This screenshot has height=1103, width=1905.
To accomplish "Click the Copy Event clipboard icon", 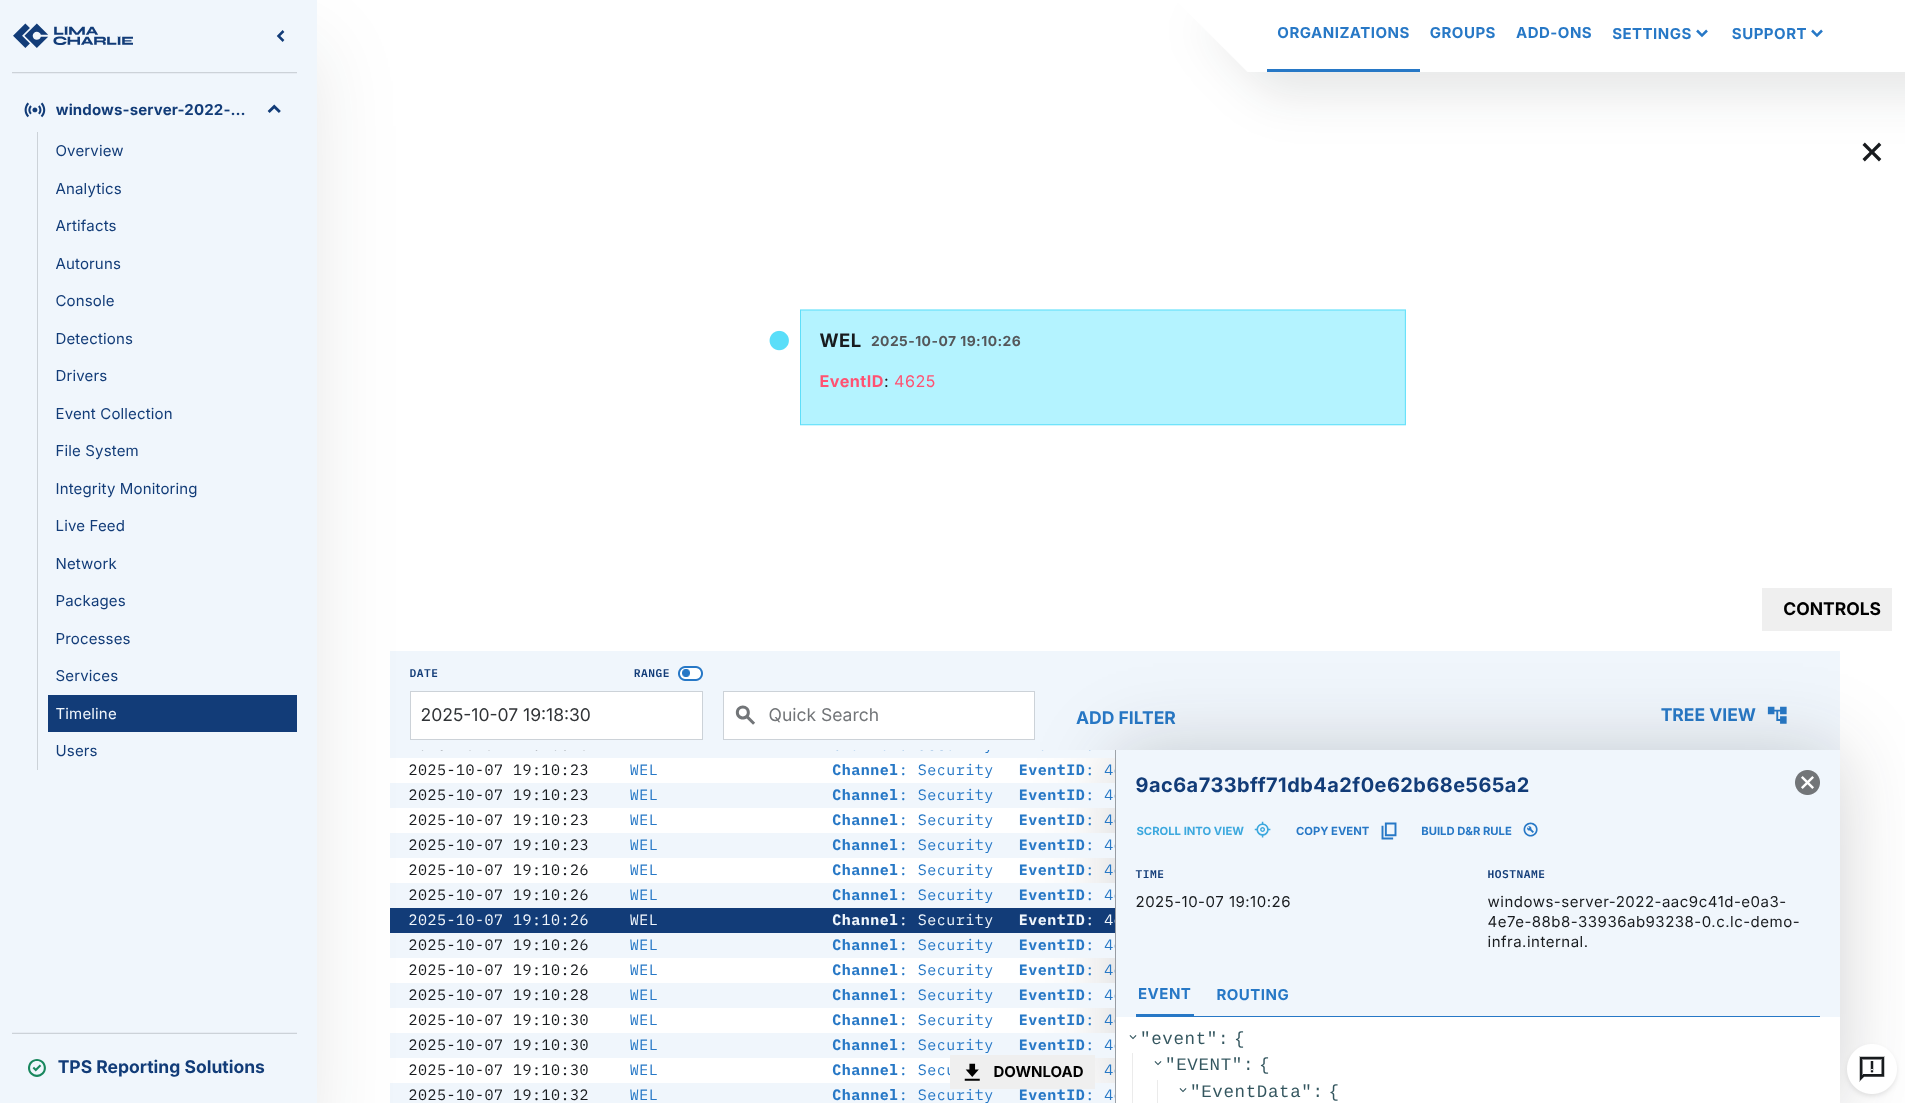I will click(x=1388, y=831).
